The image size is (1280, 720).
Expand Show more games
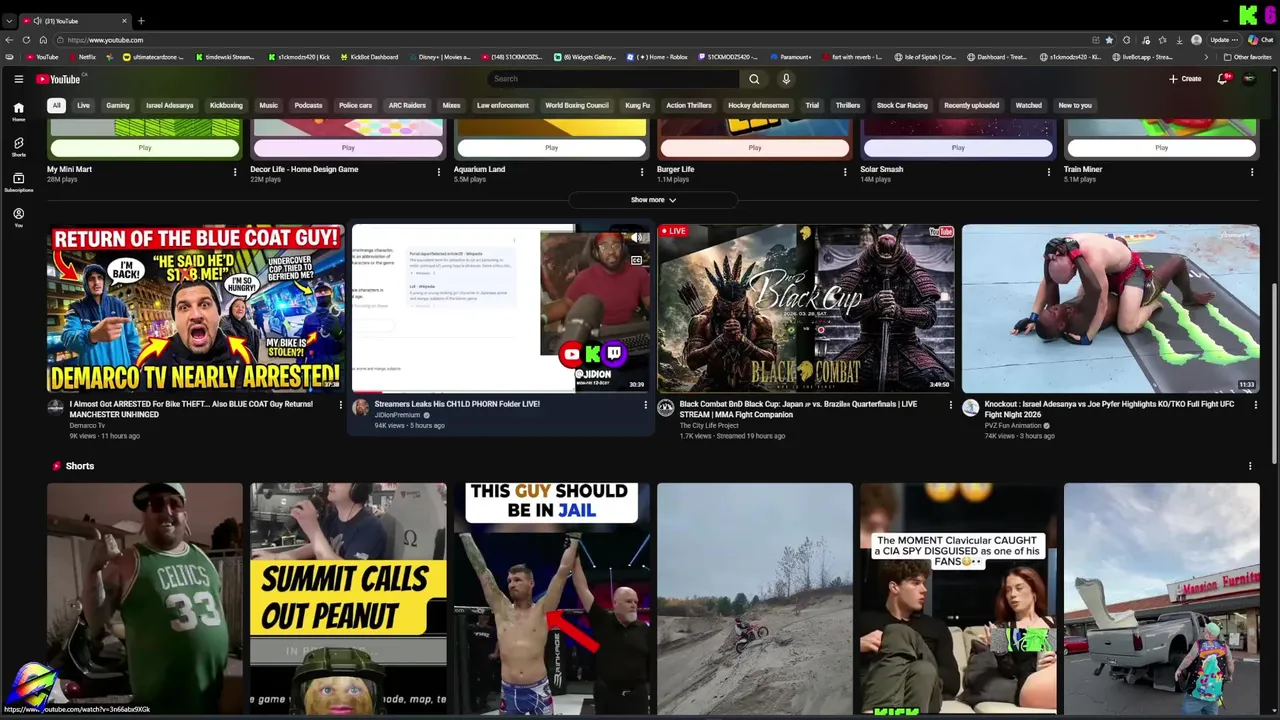(x=653, y=200)
